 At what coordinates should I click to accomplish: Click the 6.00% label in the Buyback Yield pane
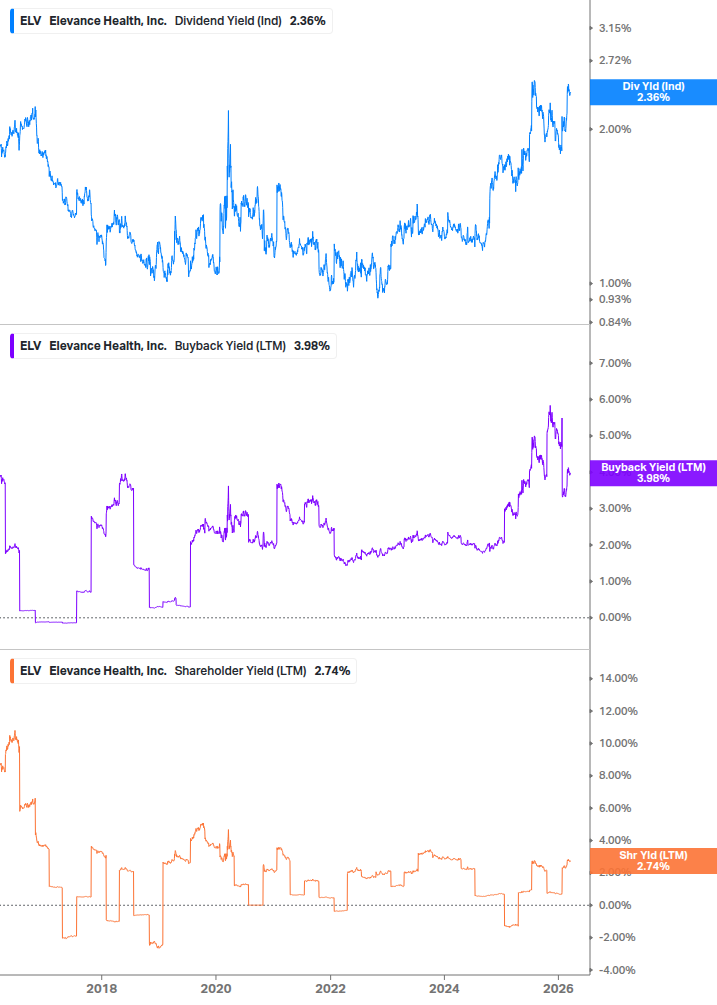pyautogui.click(x=614, y=399)
